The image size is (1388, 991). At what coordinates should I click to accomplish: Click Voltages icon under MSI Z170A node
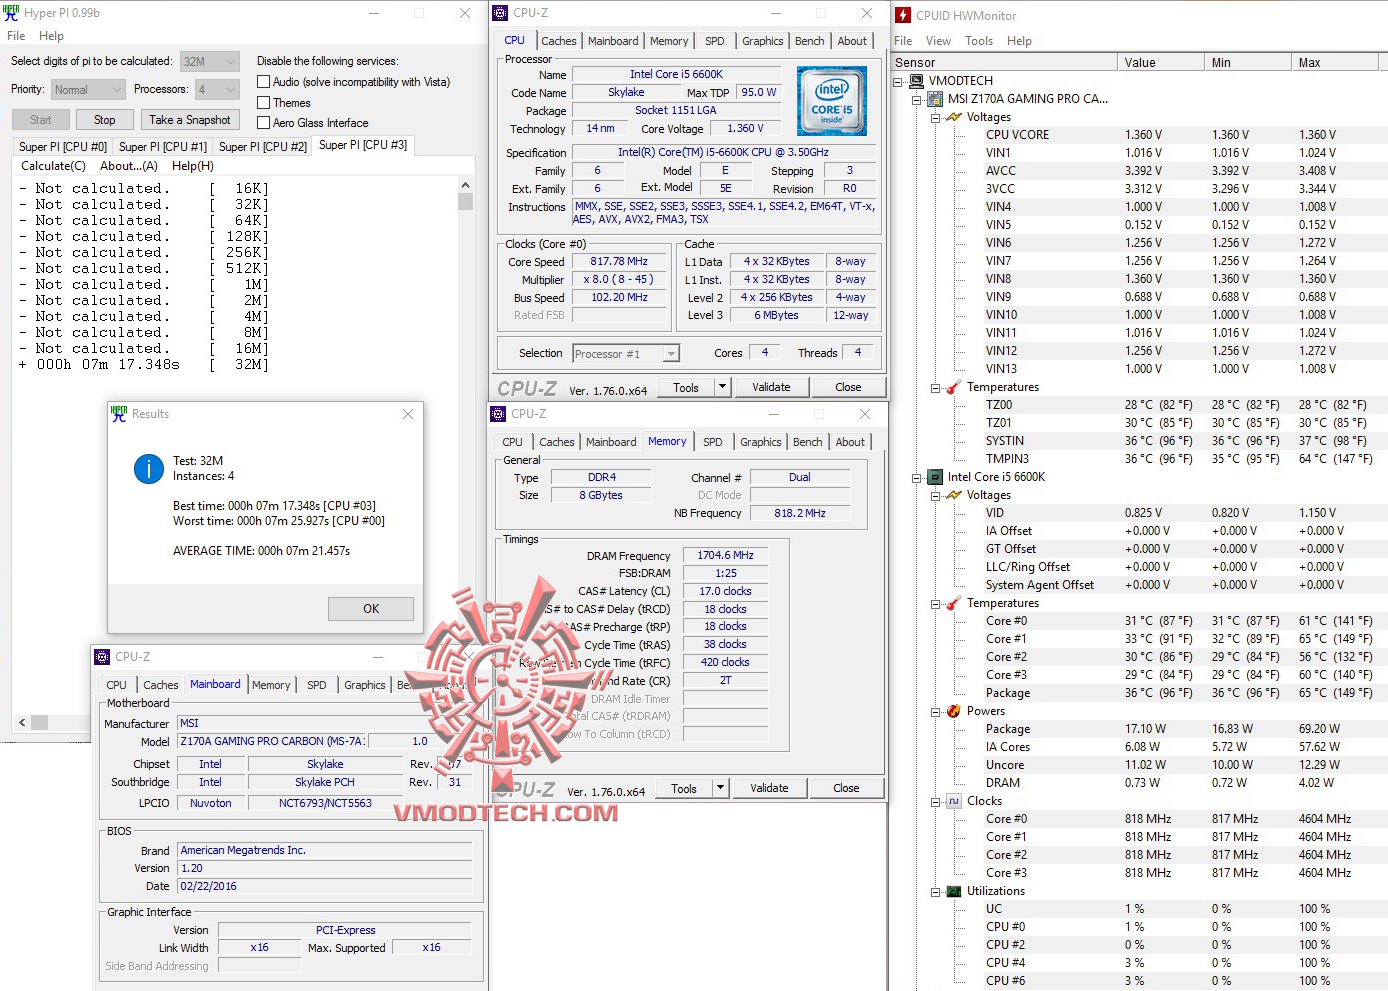click(x=954, y=117)
